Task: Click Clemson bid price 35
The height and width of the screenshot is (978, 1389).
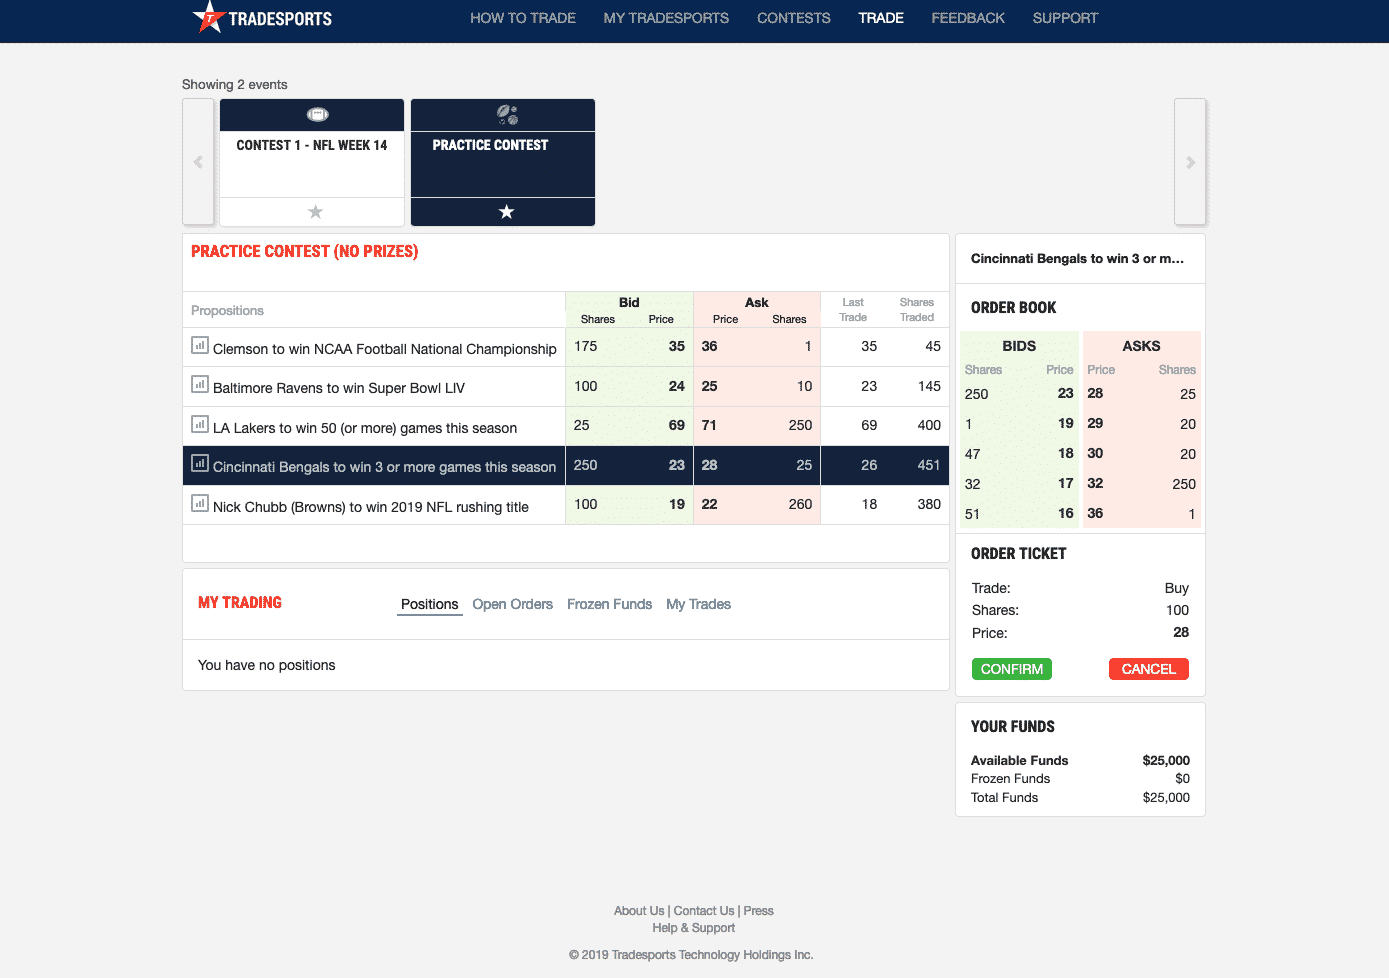Action: [x=677, y=346]
